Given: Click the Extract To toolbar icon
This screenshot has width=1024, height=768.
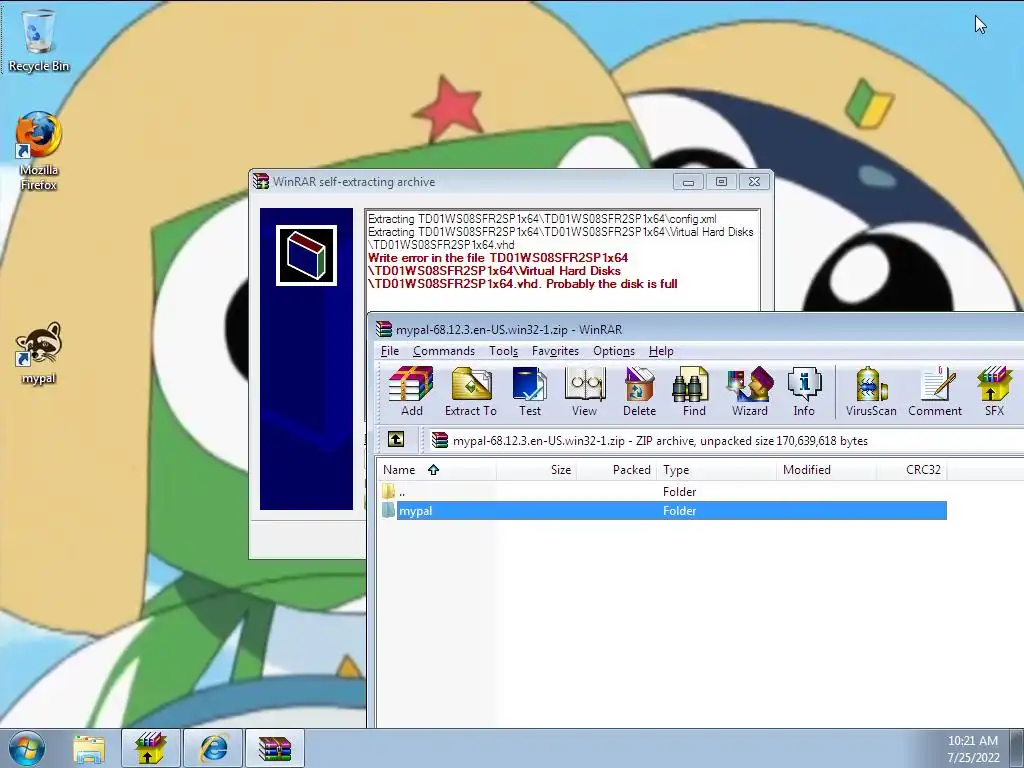Looking at the screenshot, I should (x=471, y=391).
